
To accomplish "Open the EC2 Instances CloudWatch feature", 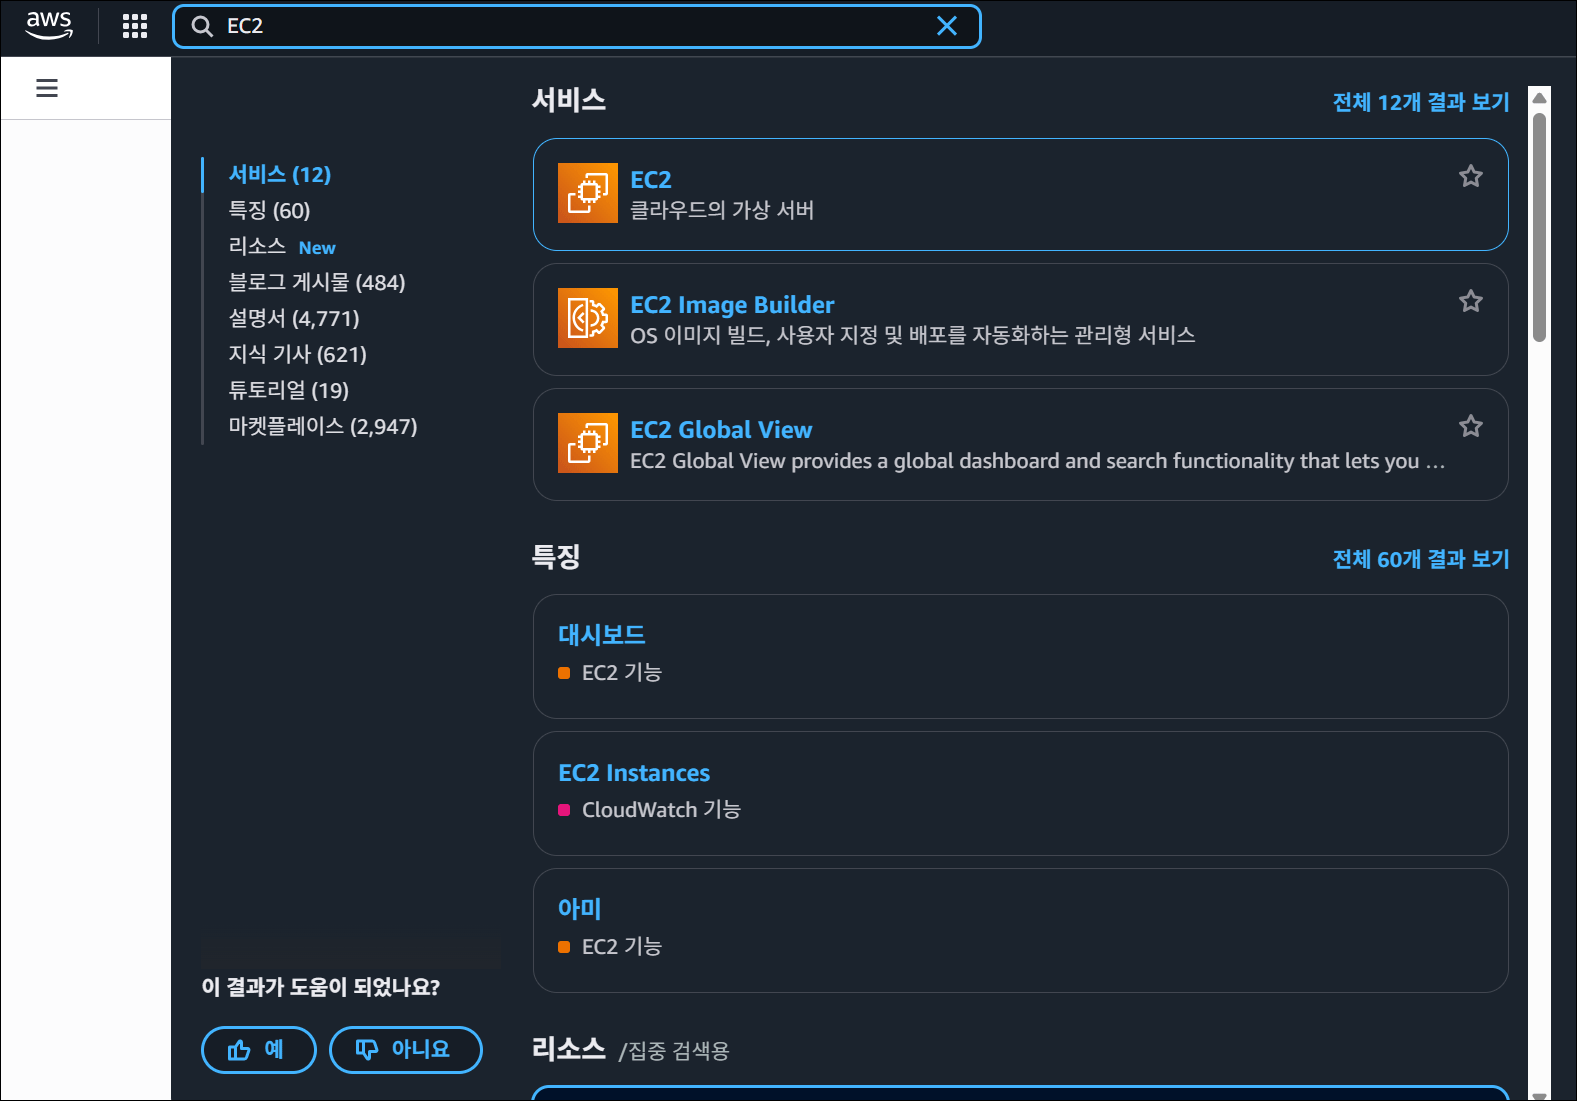I will [634, 773].
